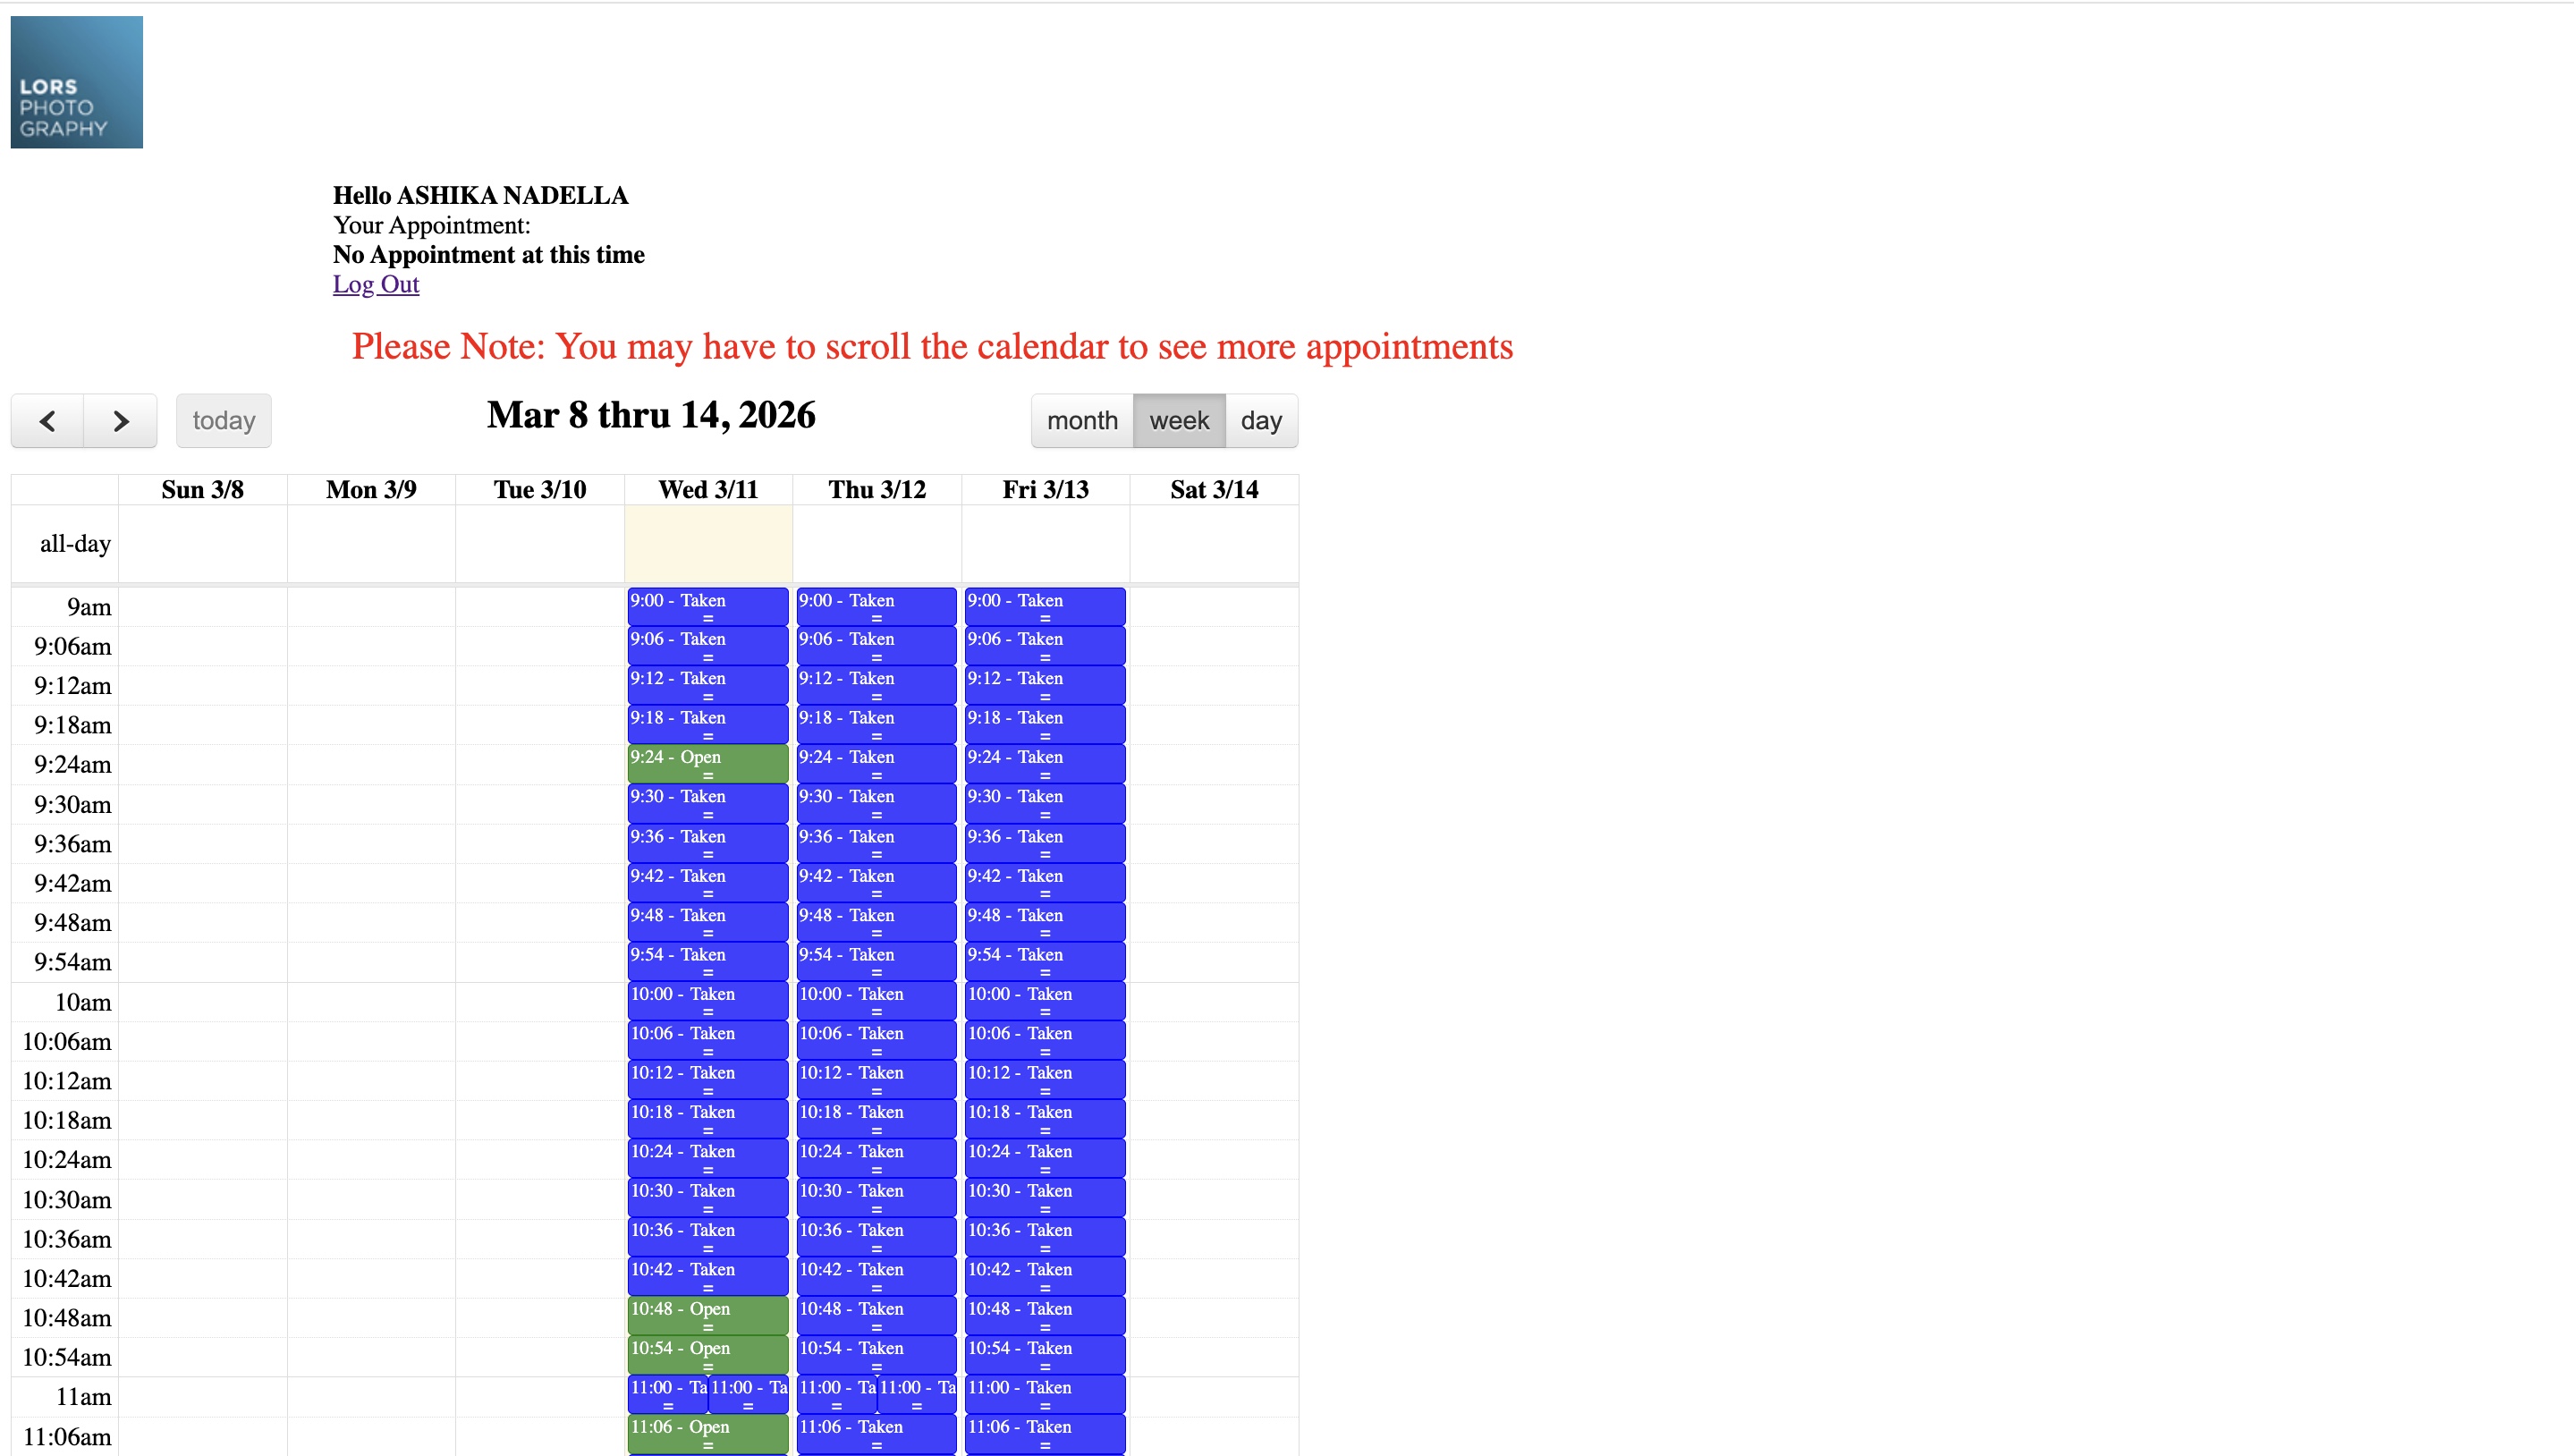The height and width of the screenshot is (1456, 2574).
Task: Switch to month view
Action: point(1081,421)
